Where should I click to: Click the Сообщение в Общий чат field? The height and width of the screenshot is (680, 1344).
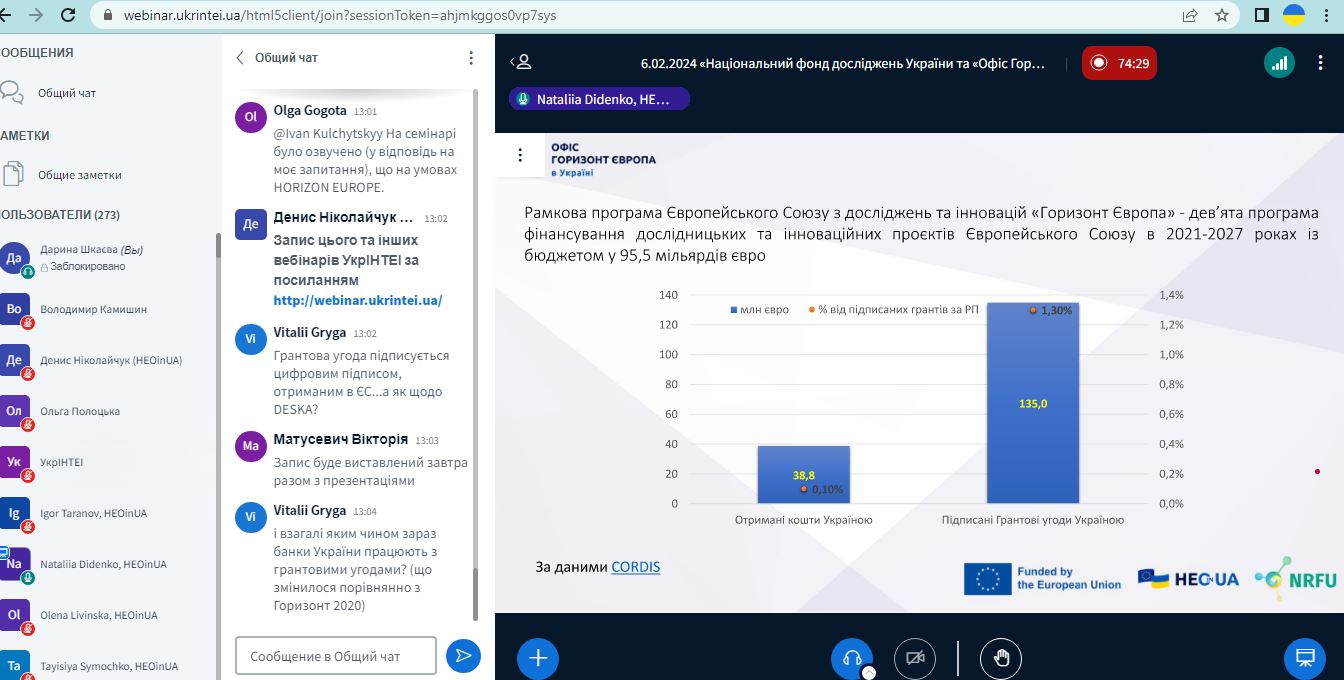tap(336, 656)
